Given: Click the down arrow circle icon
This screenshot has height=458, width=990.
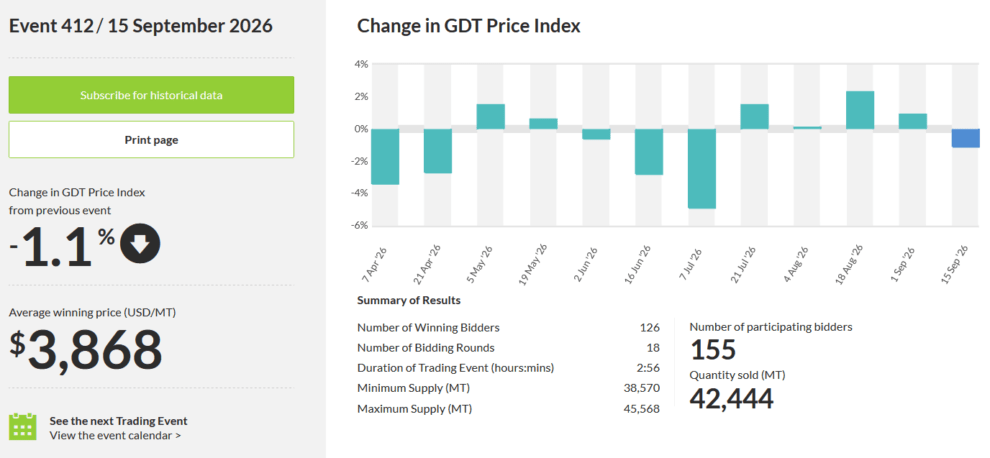Looking at the screenshot, I should click(x=140, y=243).
